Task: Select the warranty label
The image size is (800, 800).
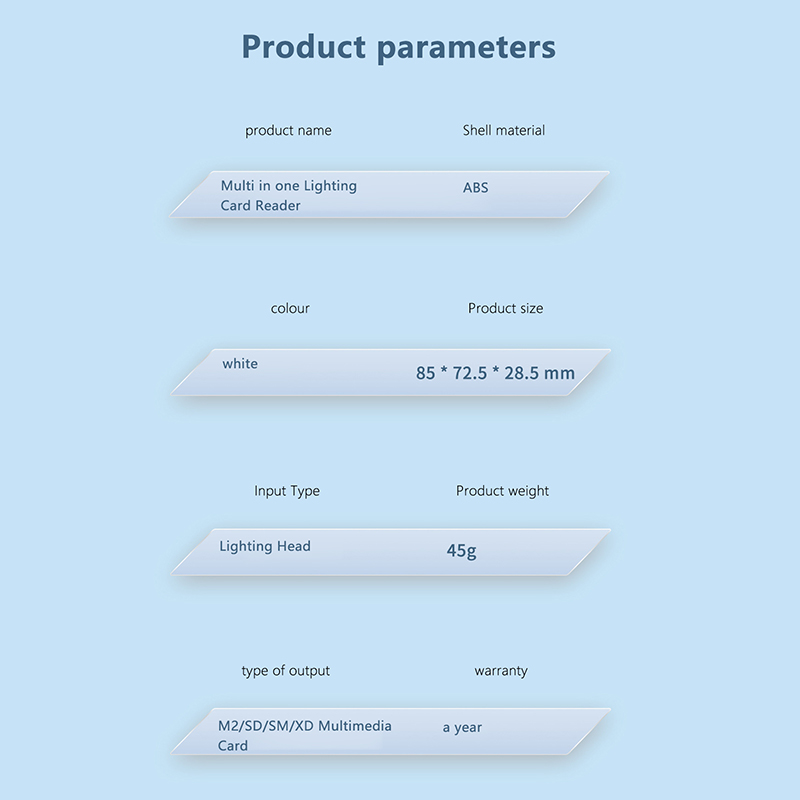Action: [500, 671]
